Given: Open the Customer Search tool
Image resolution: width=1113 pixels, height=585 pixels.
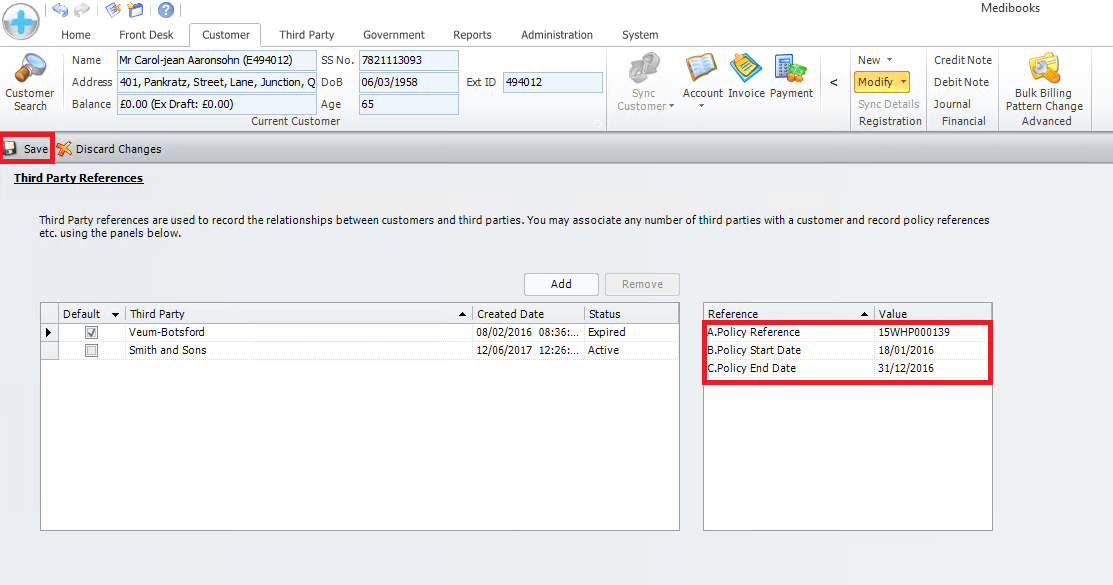Looking at the screenshot, I should [29, 82].
